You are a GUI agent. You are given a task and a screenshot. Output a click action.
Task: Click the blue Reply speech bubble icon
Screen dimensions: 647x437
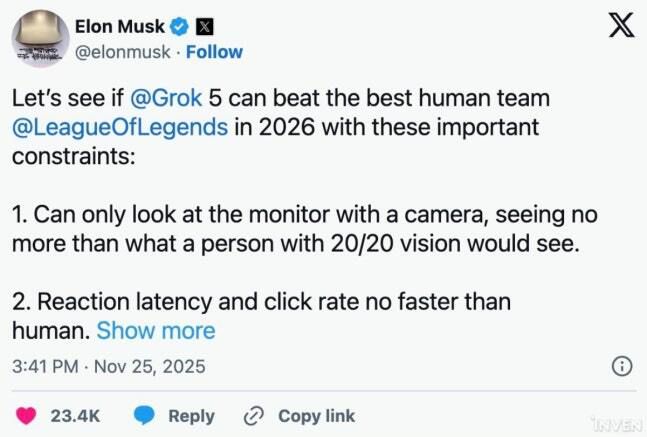(x=145, y=416)
